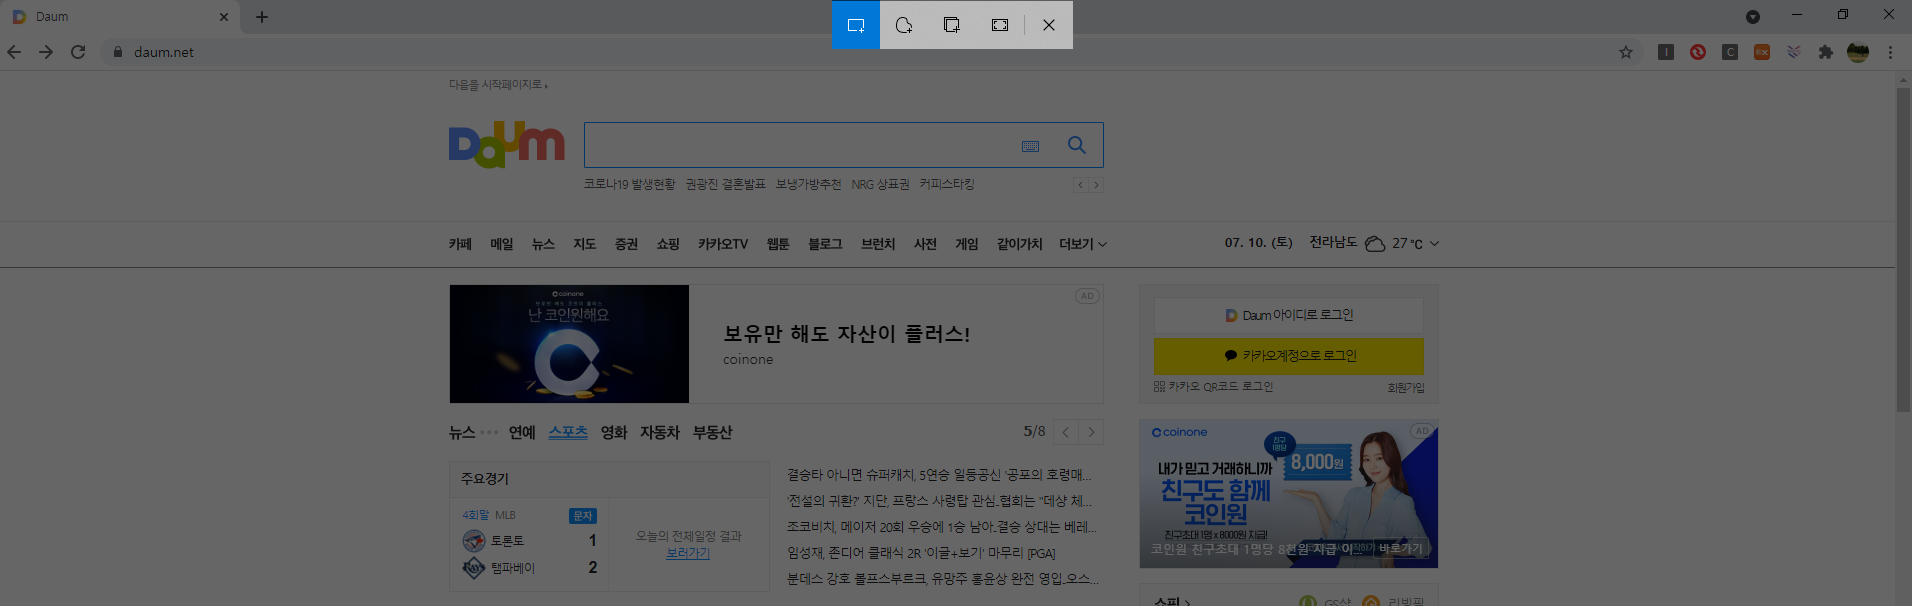This screenshot has height=606, width=1912.
Task: Log in with 카카오계정으로 로그인
Action: (1289, 356)
